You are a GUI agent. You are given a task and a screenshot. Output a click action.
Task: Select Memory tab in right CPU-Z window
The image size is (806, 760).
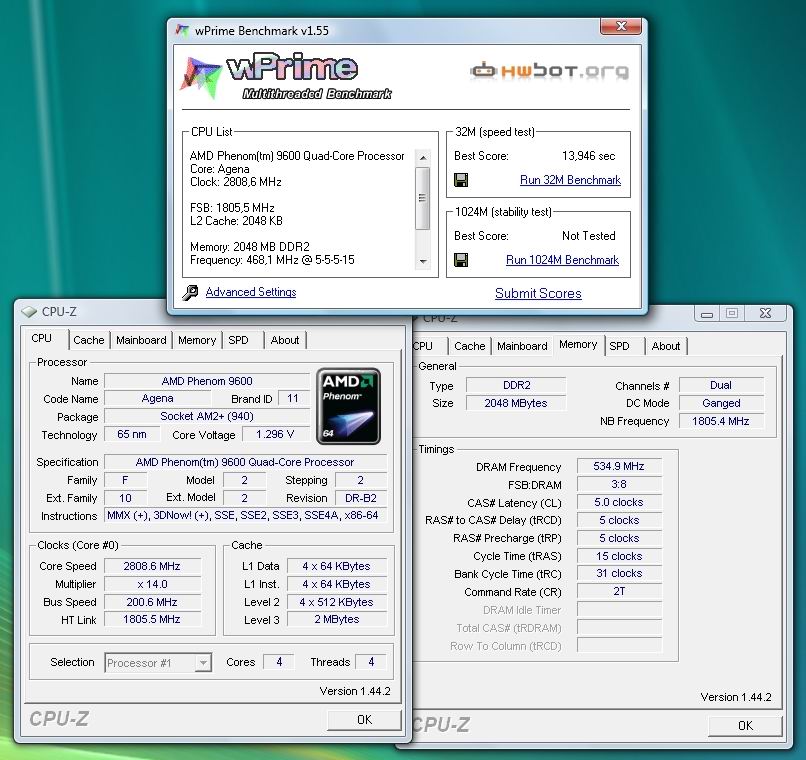pos(578,344)
